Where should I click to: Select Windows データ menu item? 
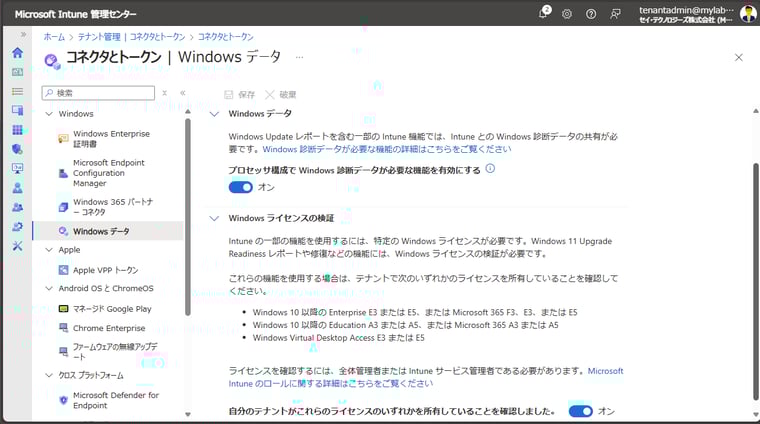[x=108, y=231]
